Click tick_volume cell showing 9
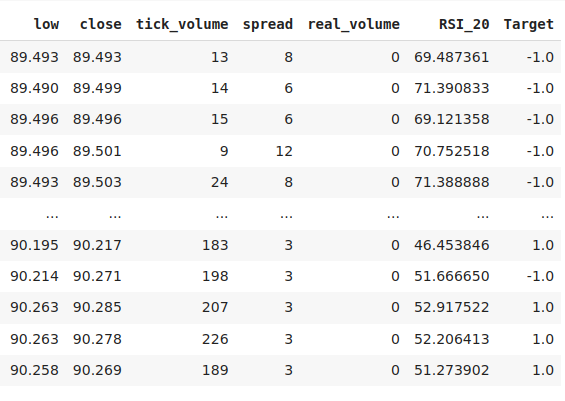565x401 pixels. (224, 151)
